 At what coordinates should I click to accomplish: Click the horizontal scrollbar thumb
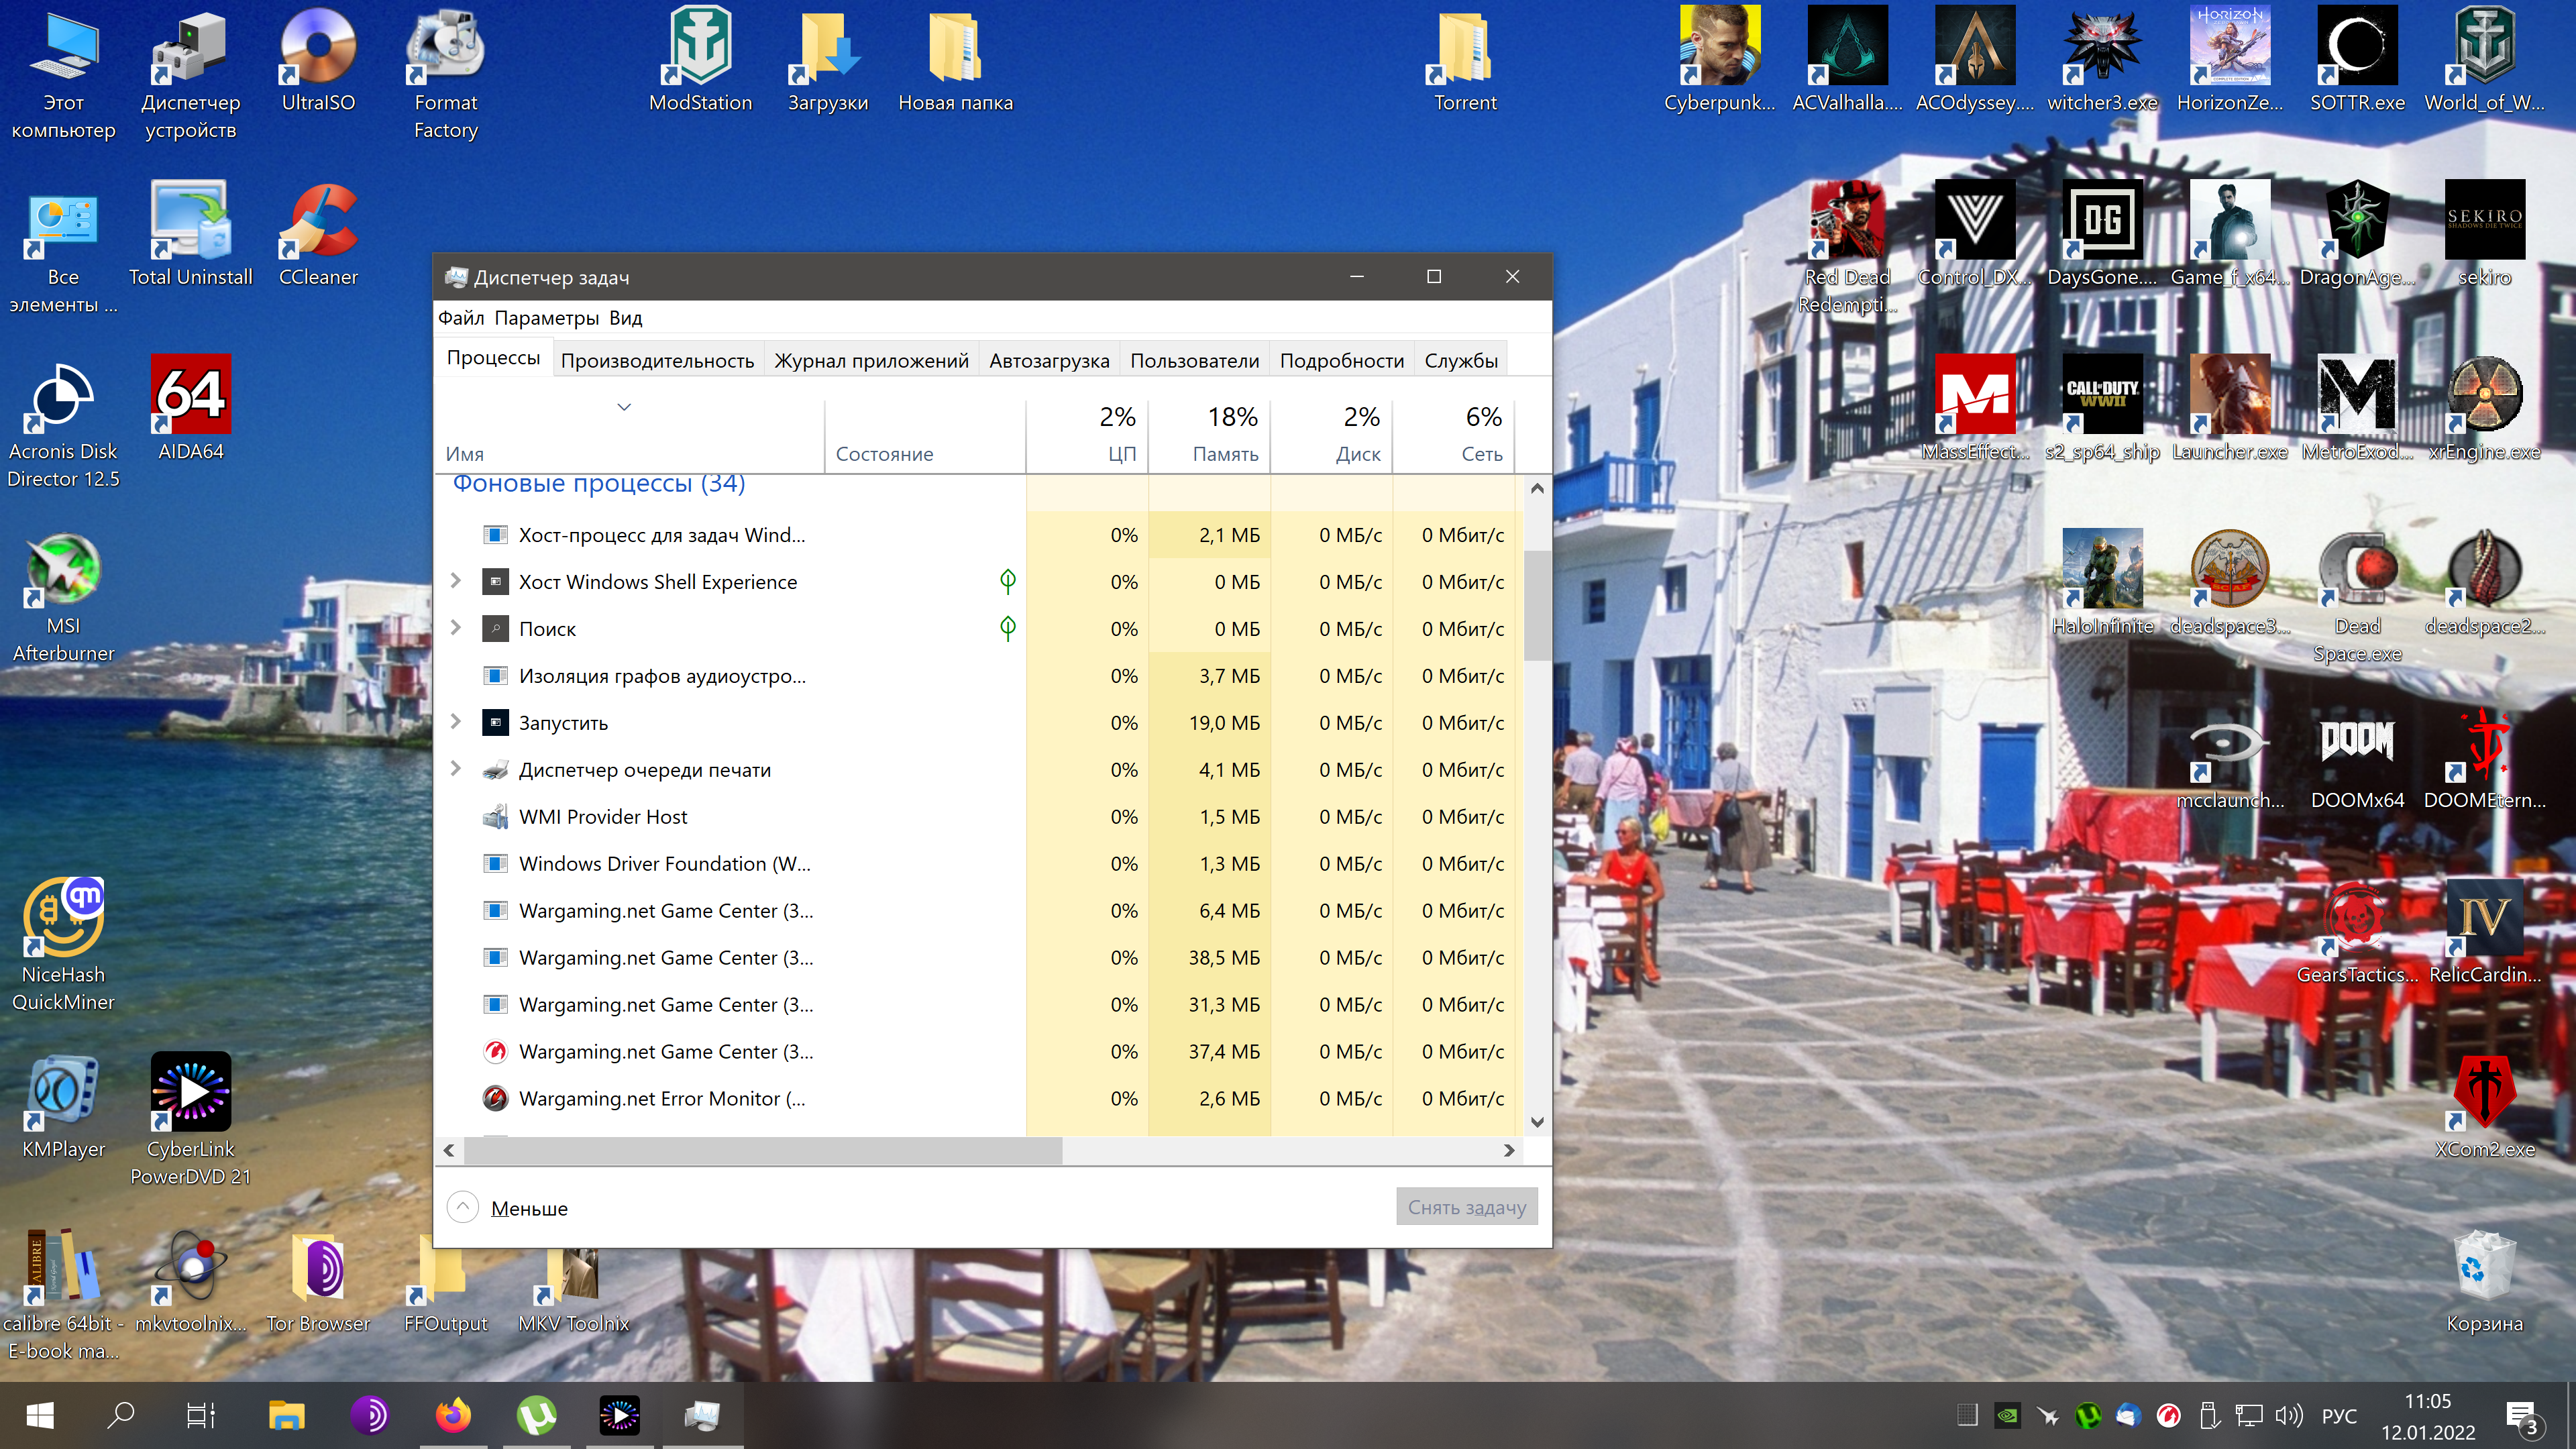tap(762, 1150)
